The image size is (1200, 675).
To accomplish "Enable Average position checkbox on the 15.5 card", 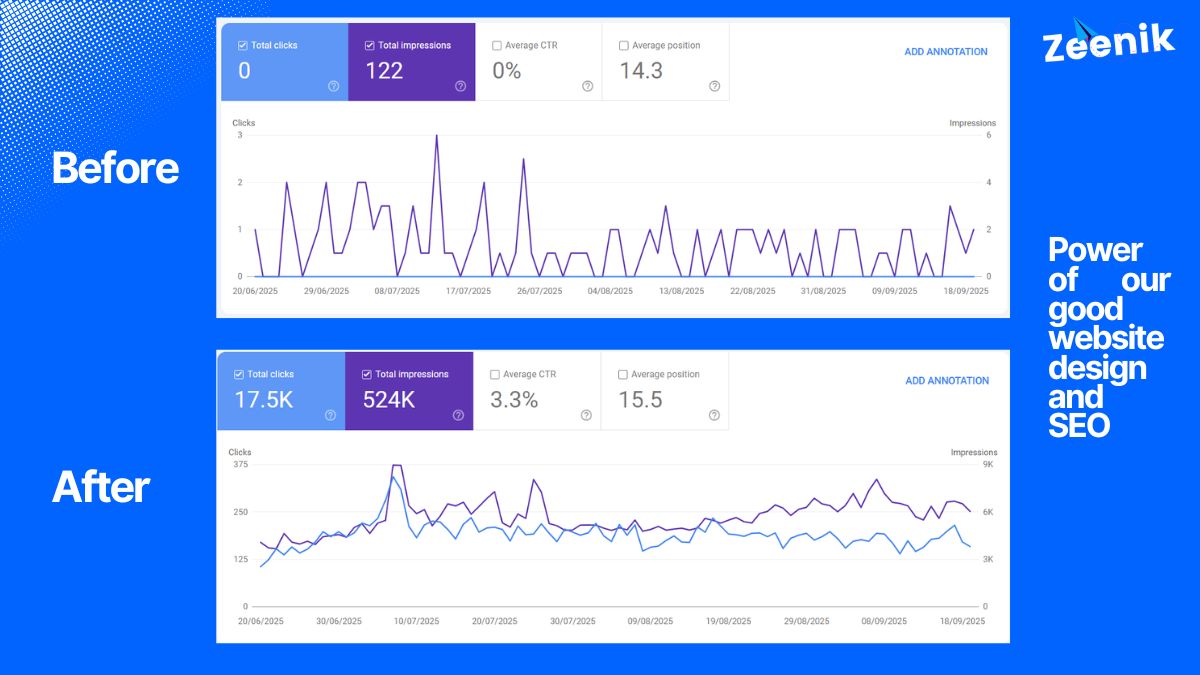I will tap(623, 375).
